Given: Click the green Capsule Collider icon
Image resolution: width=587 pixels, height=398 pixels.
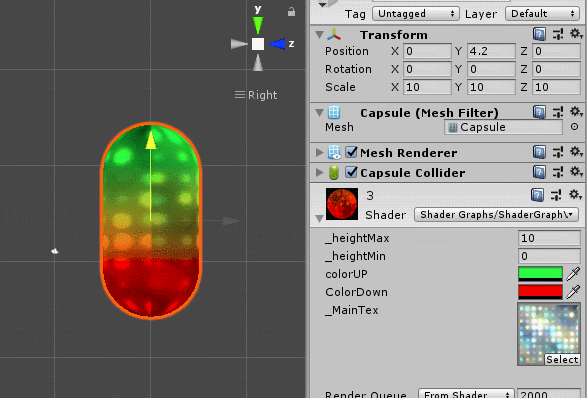Looking at the screenshot, I should (x=334, y=172).
